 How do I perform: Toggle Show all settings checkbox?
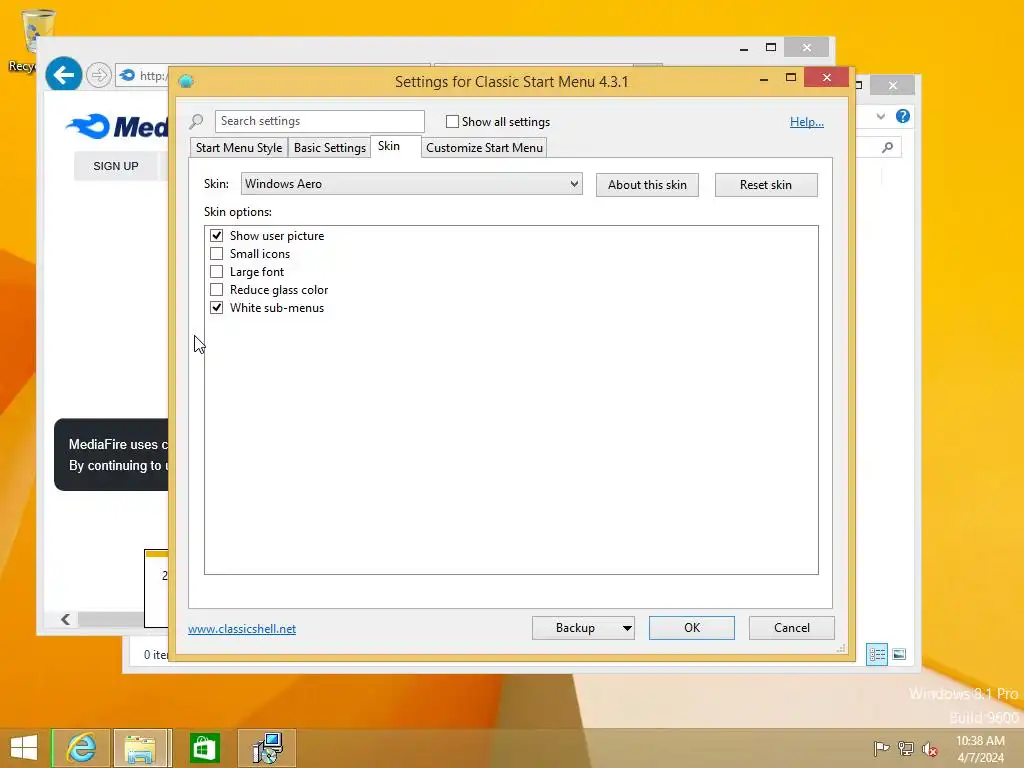click(452, 121)
